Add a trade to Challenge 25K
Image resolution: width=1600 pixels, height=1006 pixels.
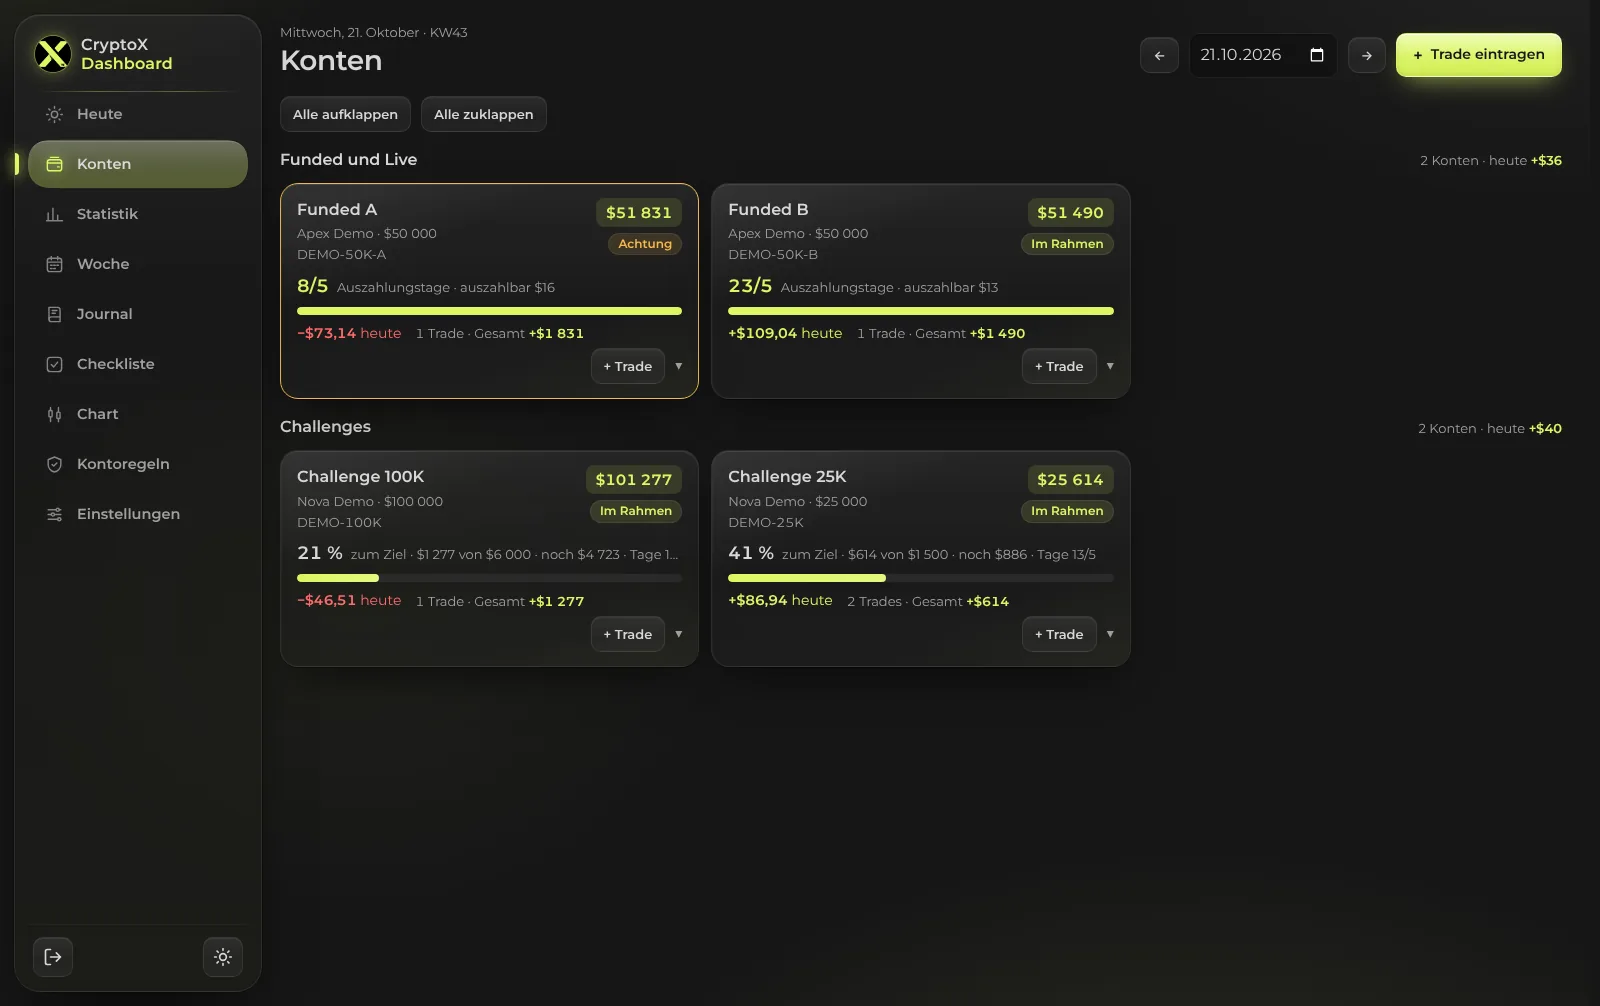point(1059,634)
